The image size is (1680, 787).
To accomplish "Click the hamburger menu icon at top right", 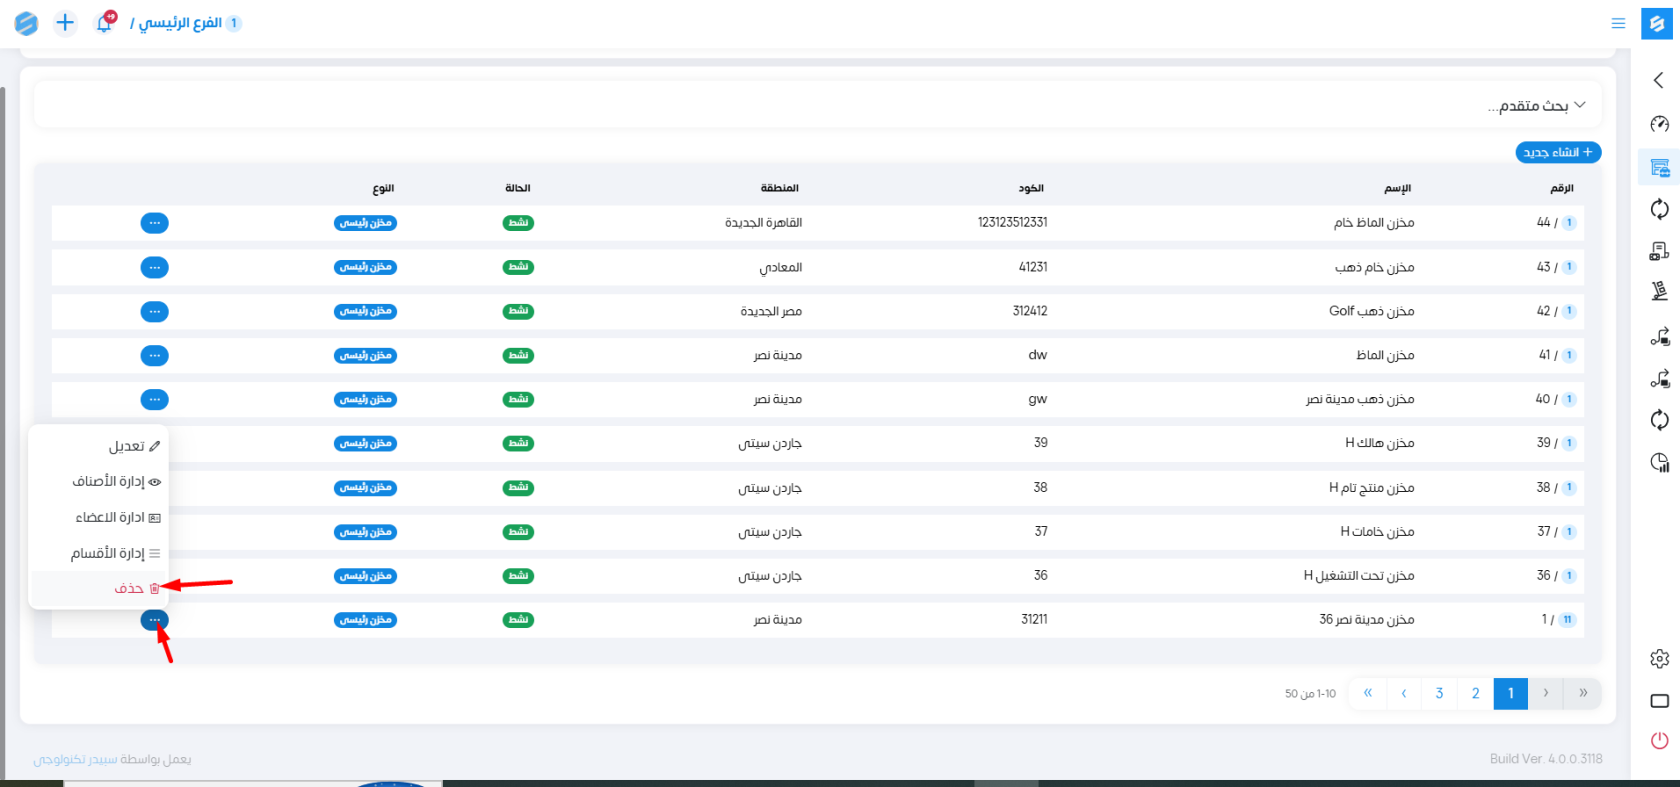I will 1618,23.
